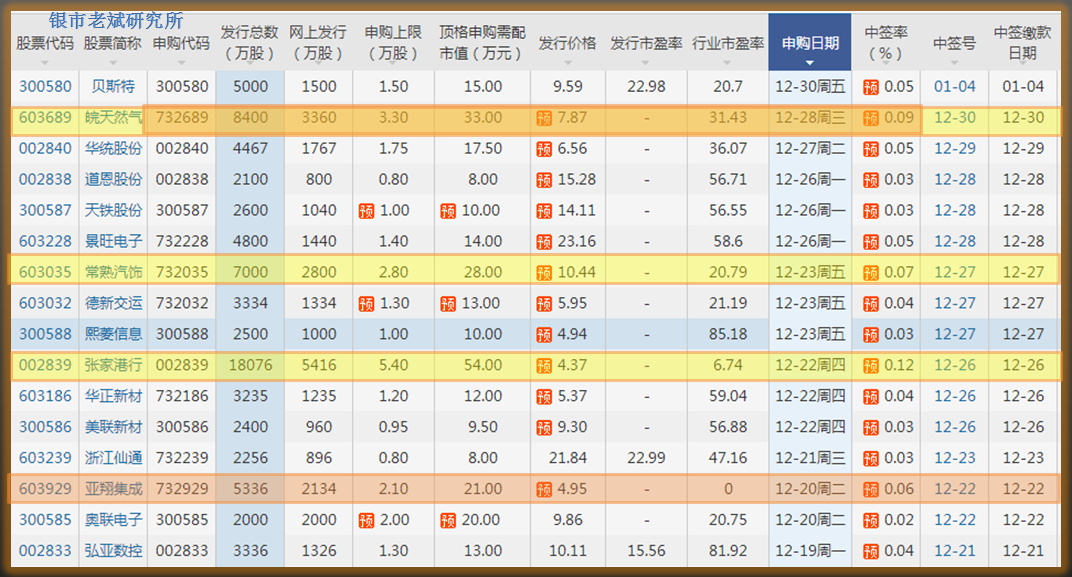The image size is (1072, 577).
Task: Click the 预 badge beside price 9.30
Action: tap(544, 427)
